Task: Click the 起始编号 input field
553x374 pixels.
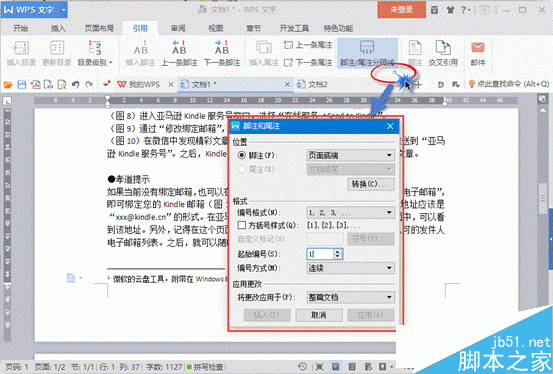Action: 320,254
